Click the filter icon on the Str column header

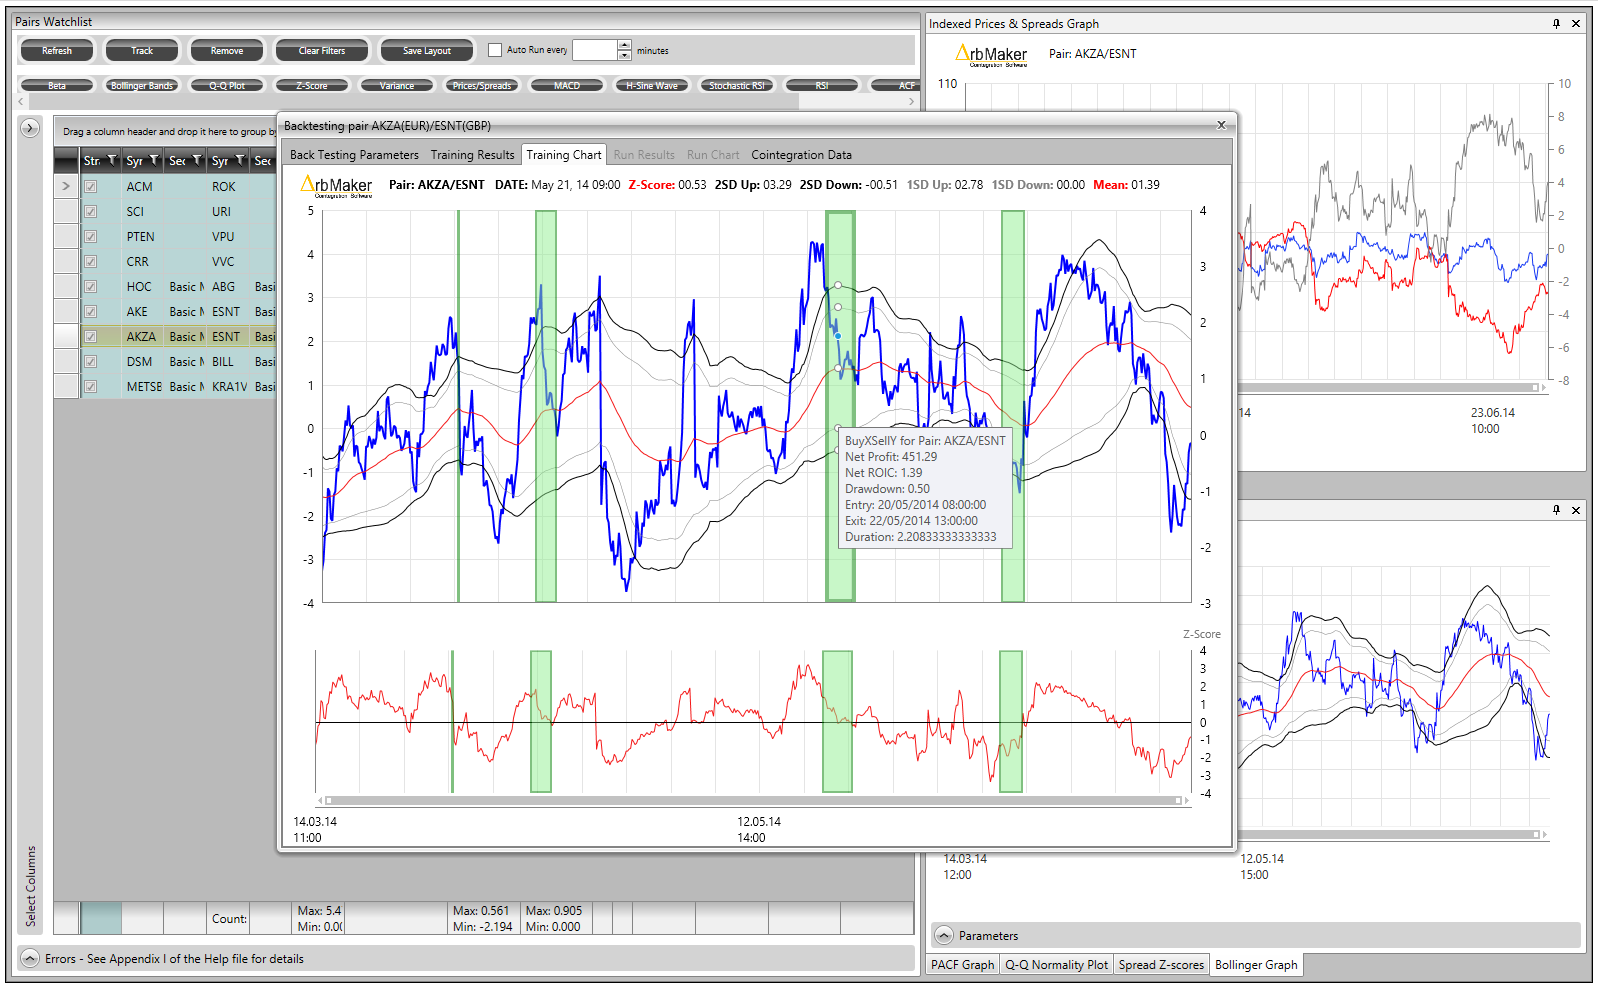pos(112,160)
